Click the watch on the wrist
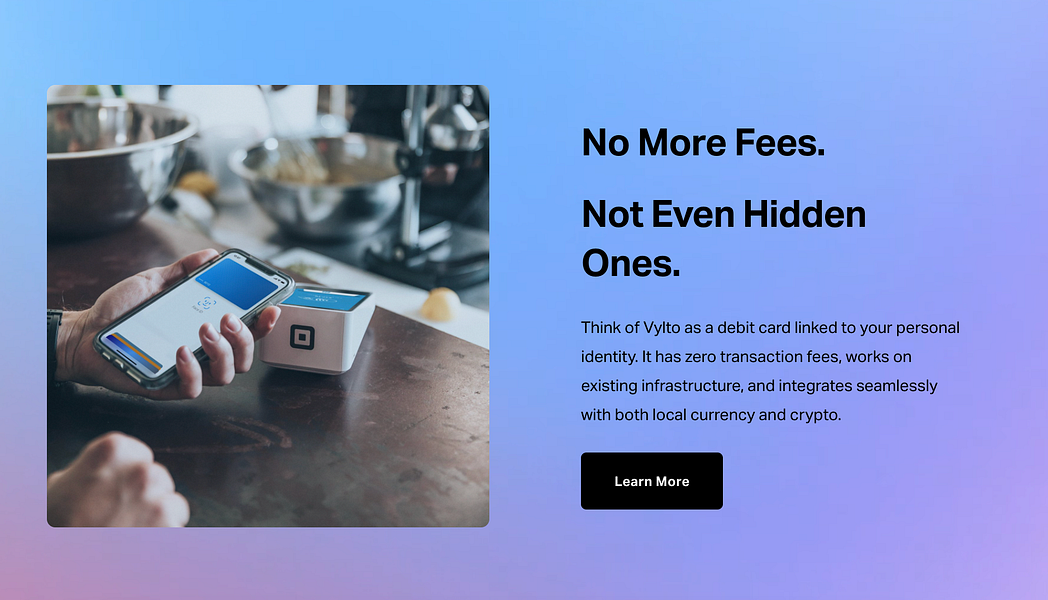 click(54, 346)
